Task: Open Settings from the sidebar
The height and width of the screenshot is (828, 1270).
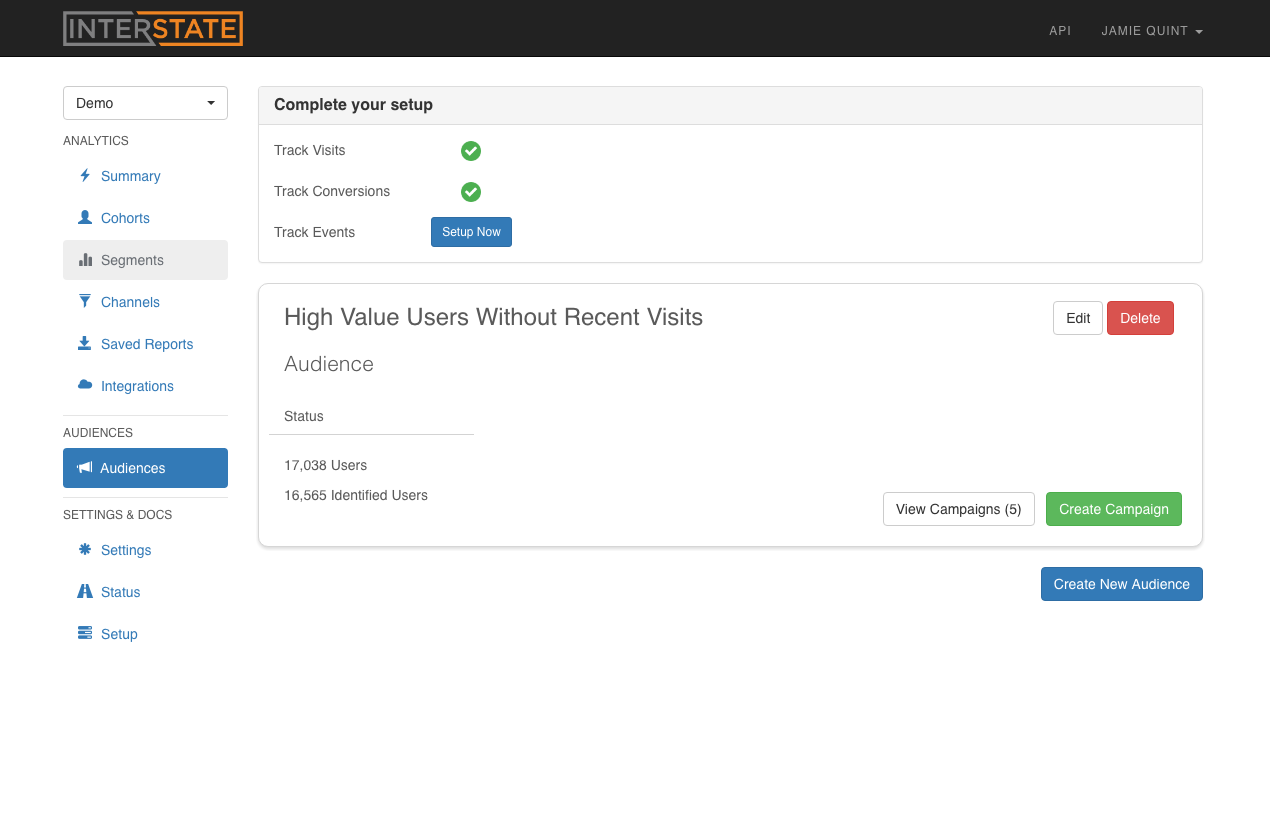Action: coord(145,550)
